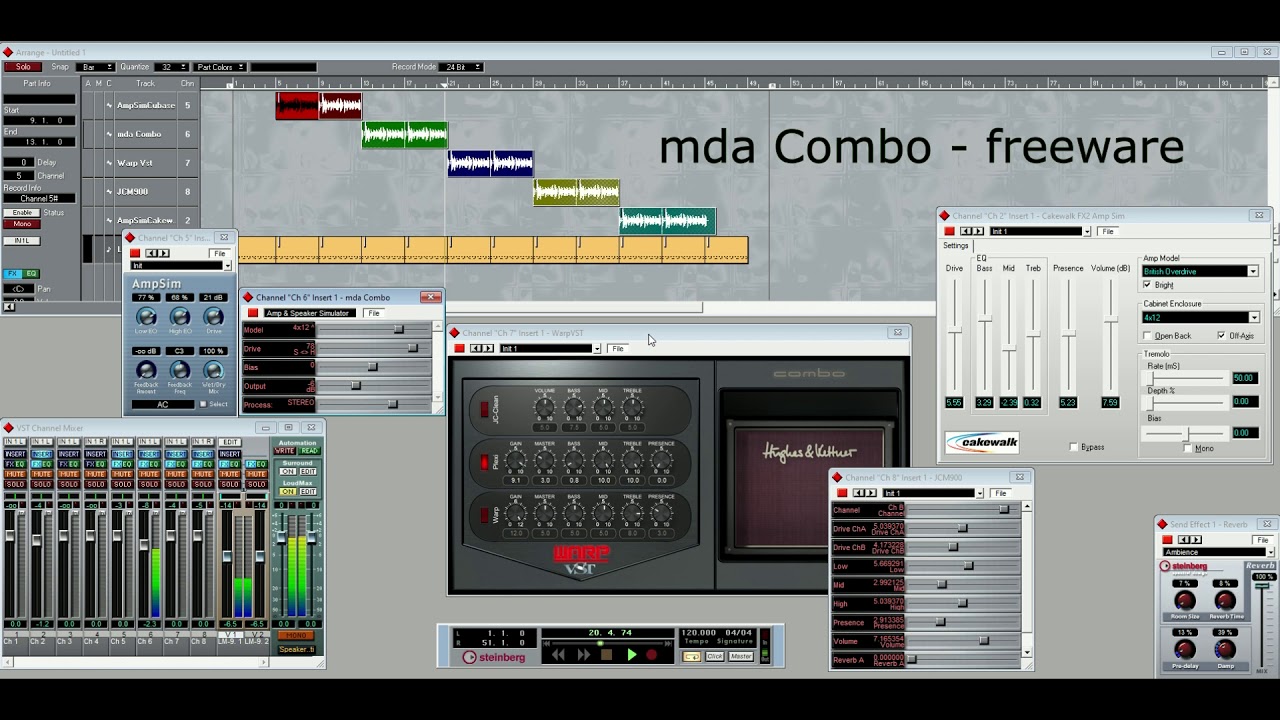Click the AmpSim Drive knob
This screenshot has width=1280, height=720.
click(213, 317)
